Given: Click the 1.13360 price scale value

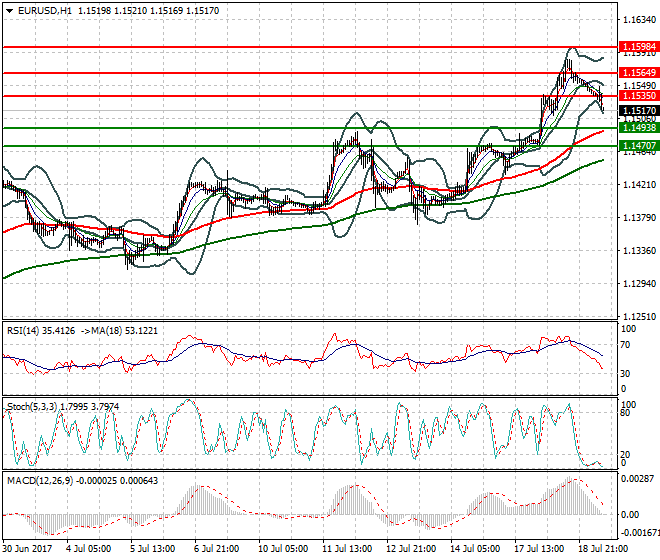Looking at the screenshot, I should (x=639, y=251).
